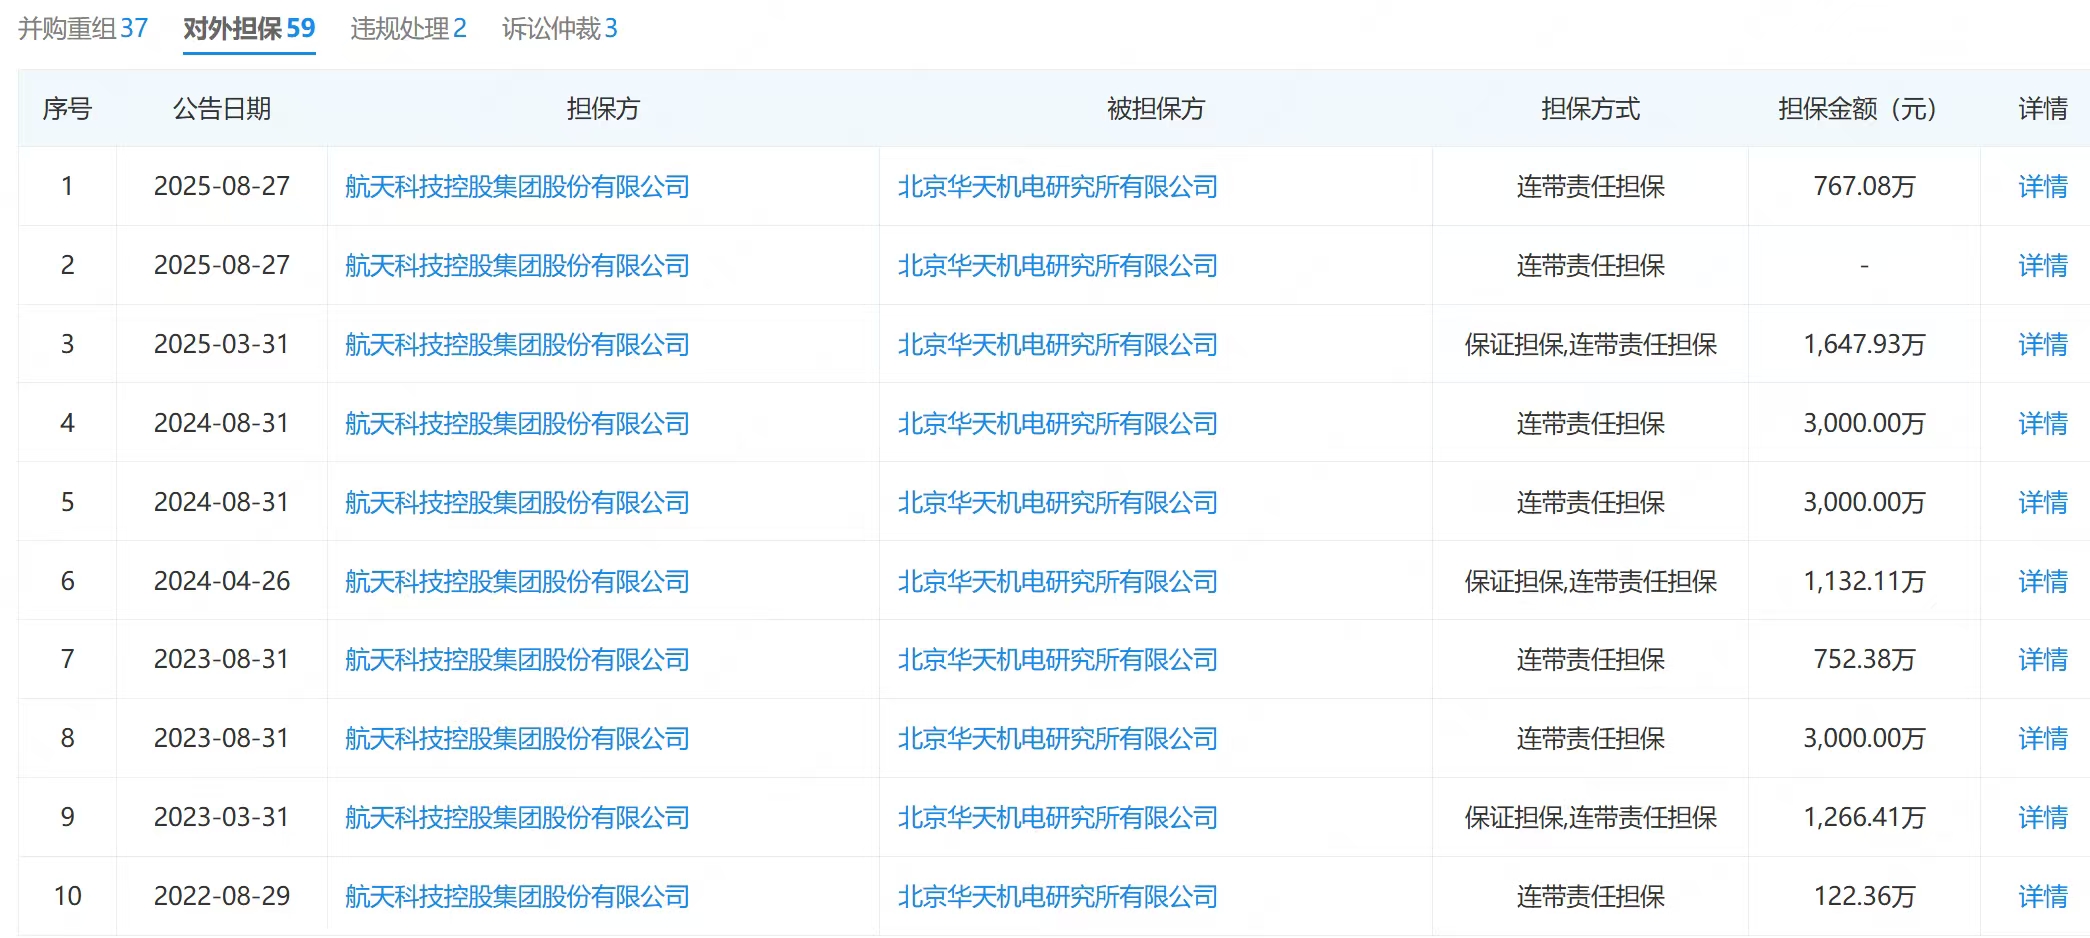
Task: Click 连带责任担保 in row 10
Action: [1591, 897]
